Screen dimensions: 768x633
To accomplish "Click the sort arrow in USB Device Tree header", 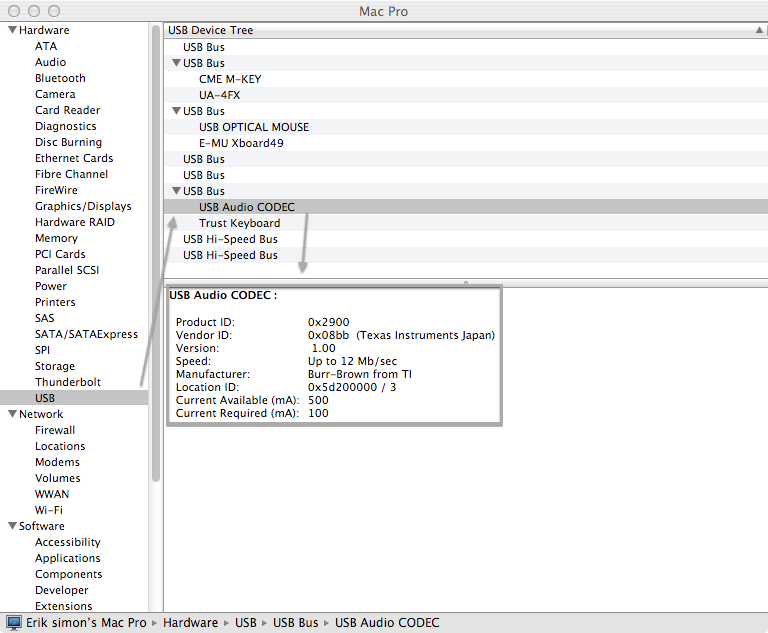I will tap(759, 31).
